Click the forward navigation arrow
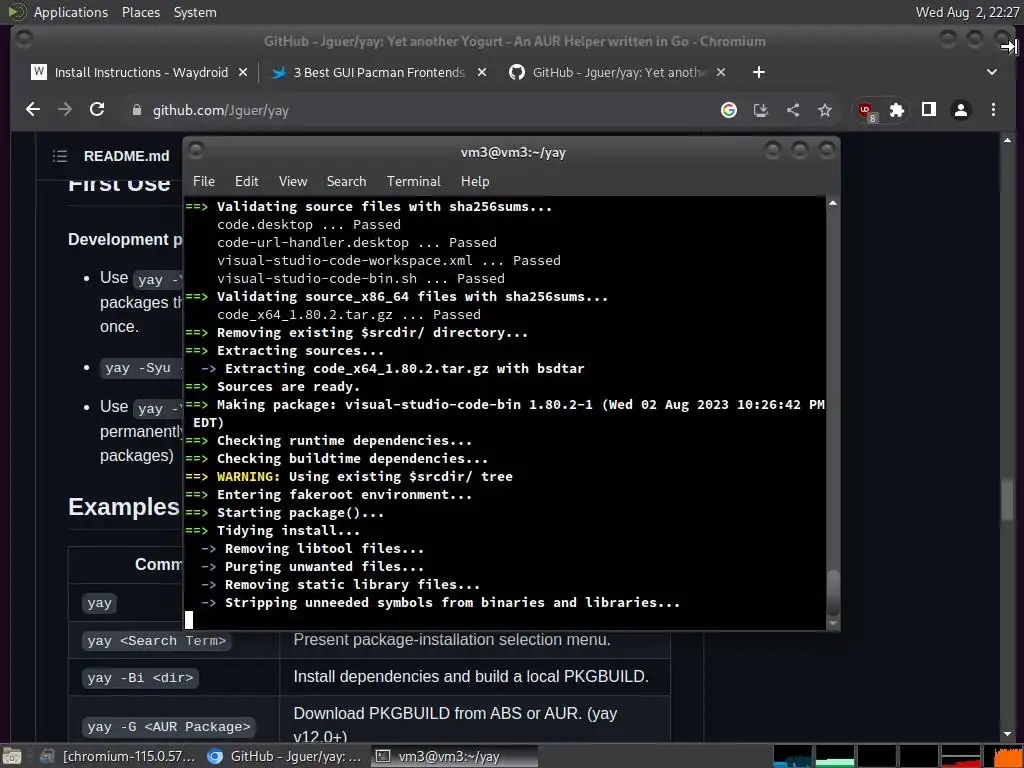 point(65,110)
